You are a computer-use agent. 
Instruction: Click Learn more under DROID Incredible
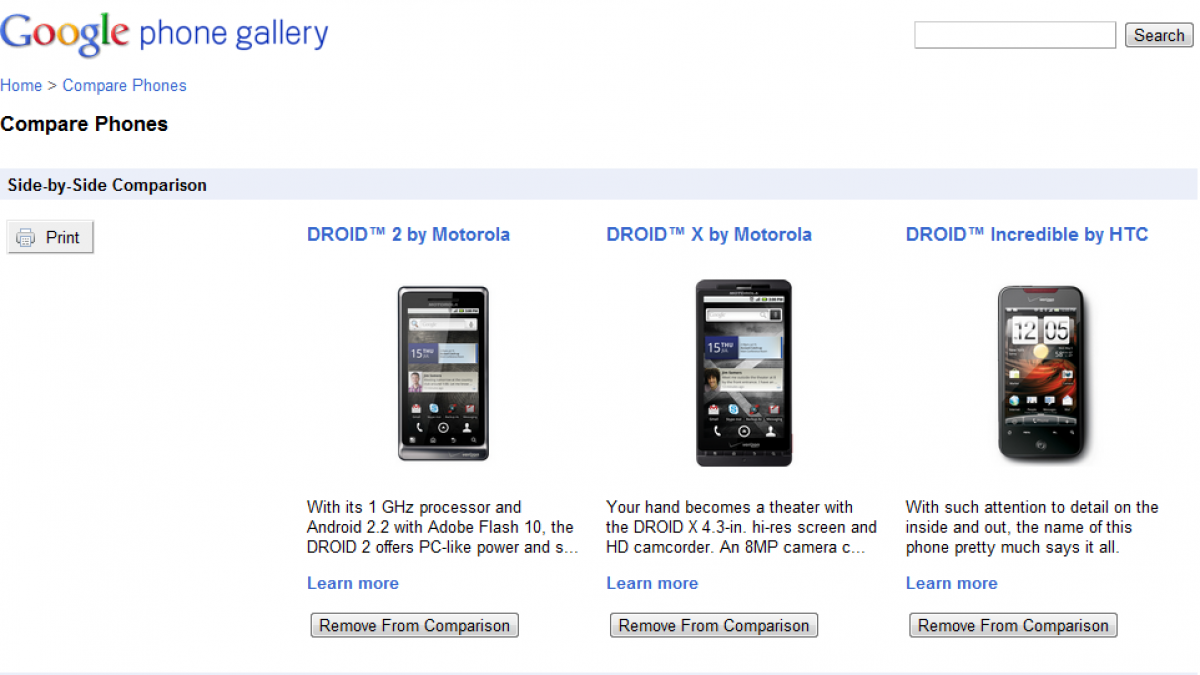pos(952,583)
